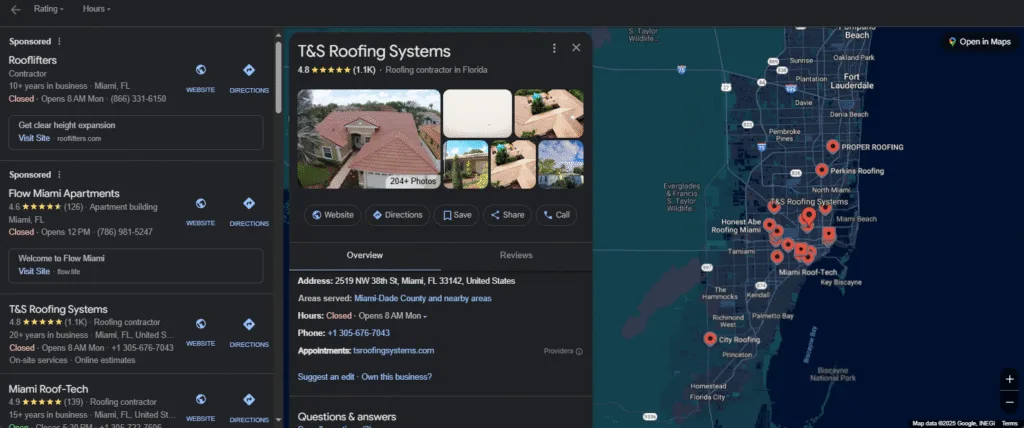This screenshot has height=428, width=1024.
Task: Open Providers info icon
Action: [x=579, y=352]
